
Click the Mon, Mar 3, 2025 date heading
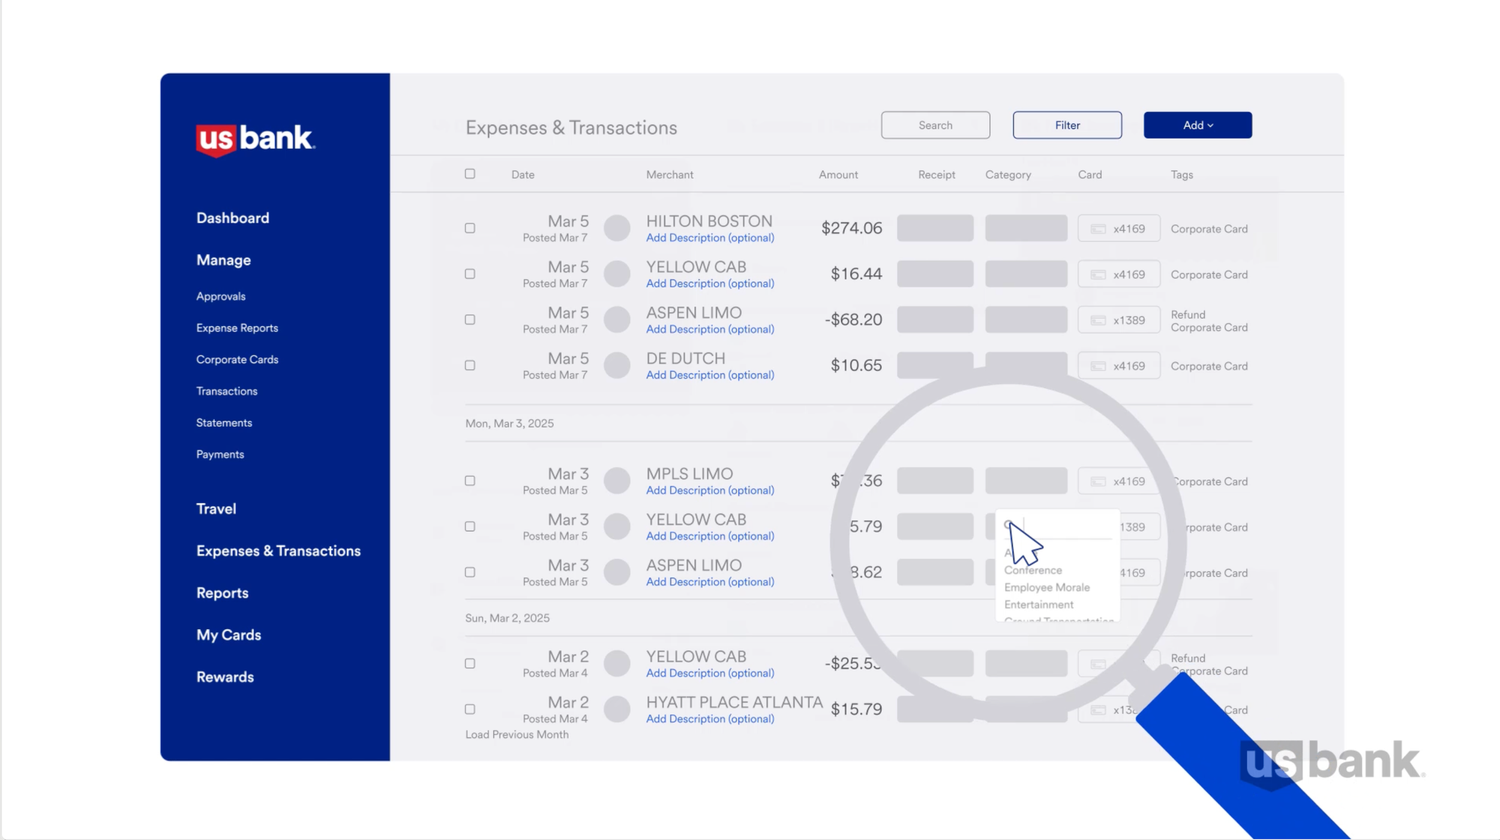point(509,424)
